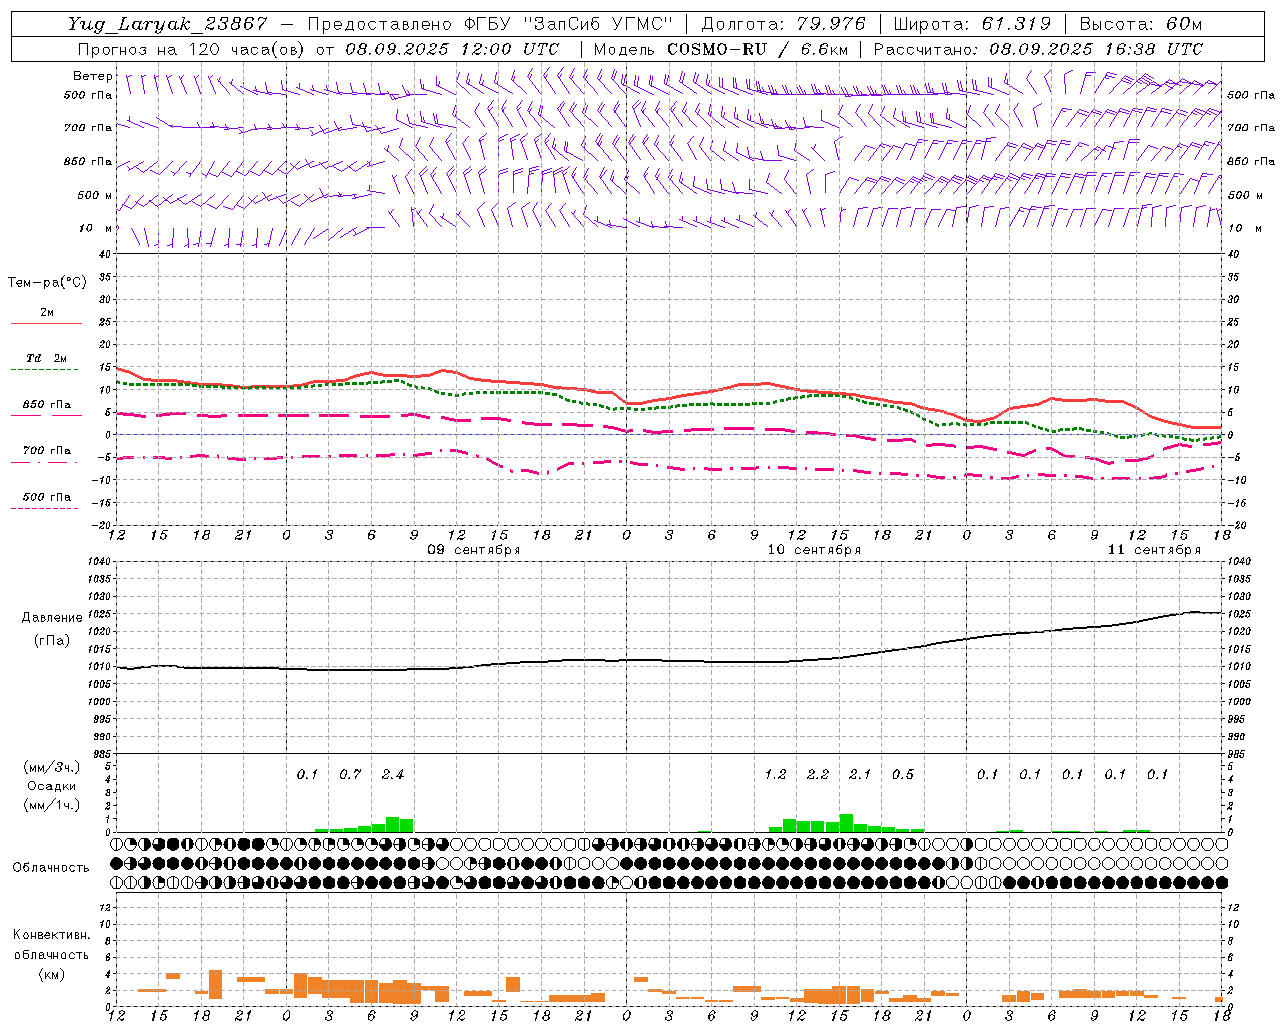Click the green dashed Td 2м legend line
Screen dimensions: 1280x1024
44,369
